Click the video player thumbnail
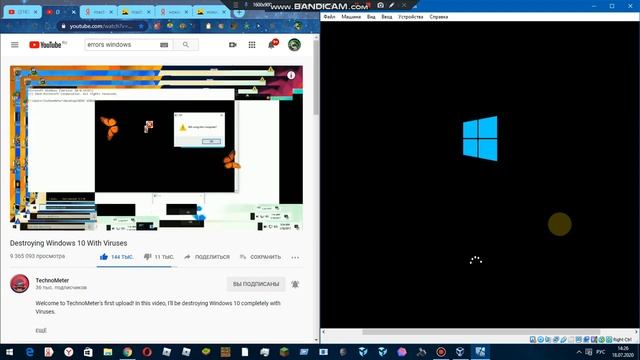The image size is (640, 360). [x=156, y=148]
